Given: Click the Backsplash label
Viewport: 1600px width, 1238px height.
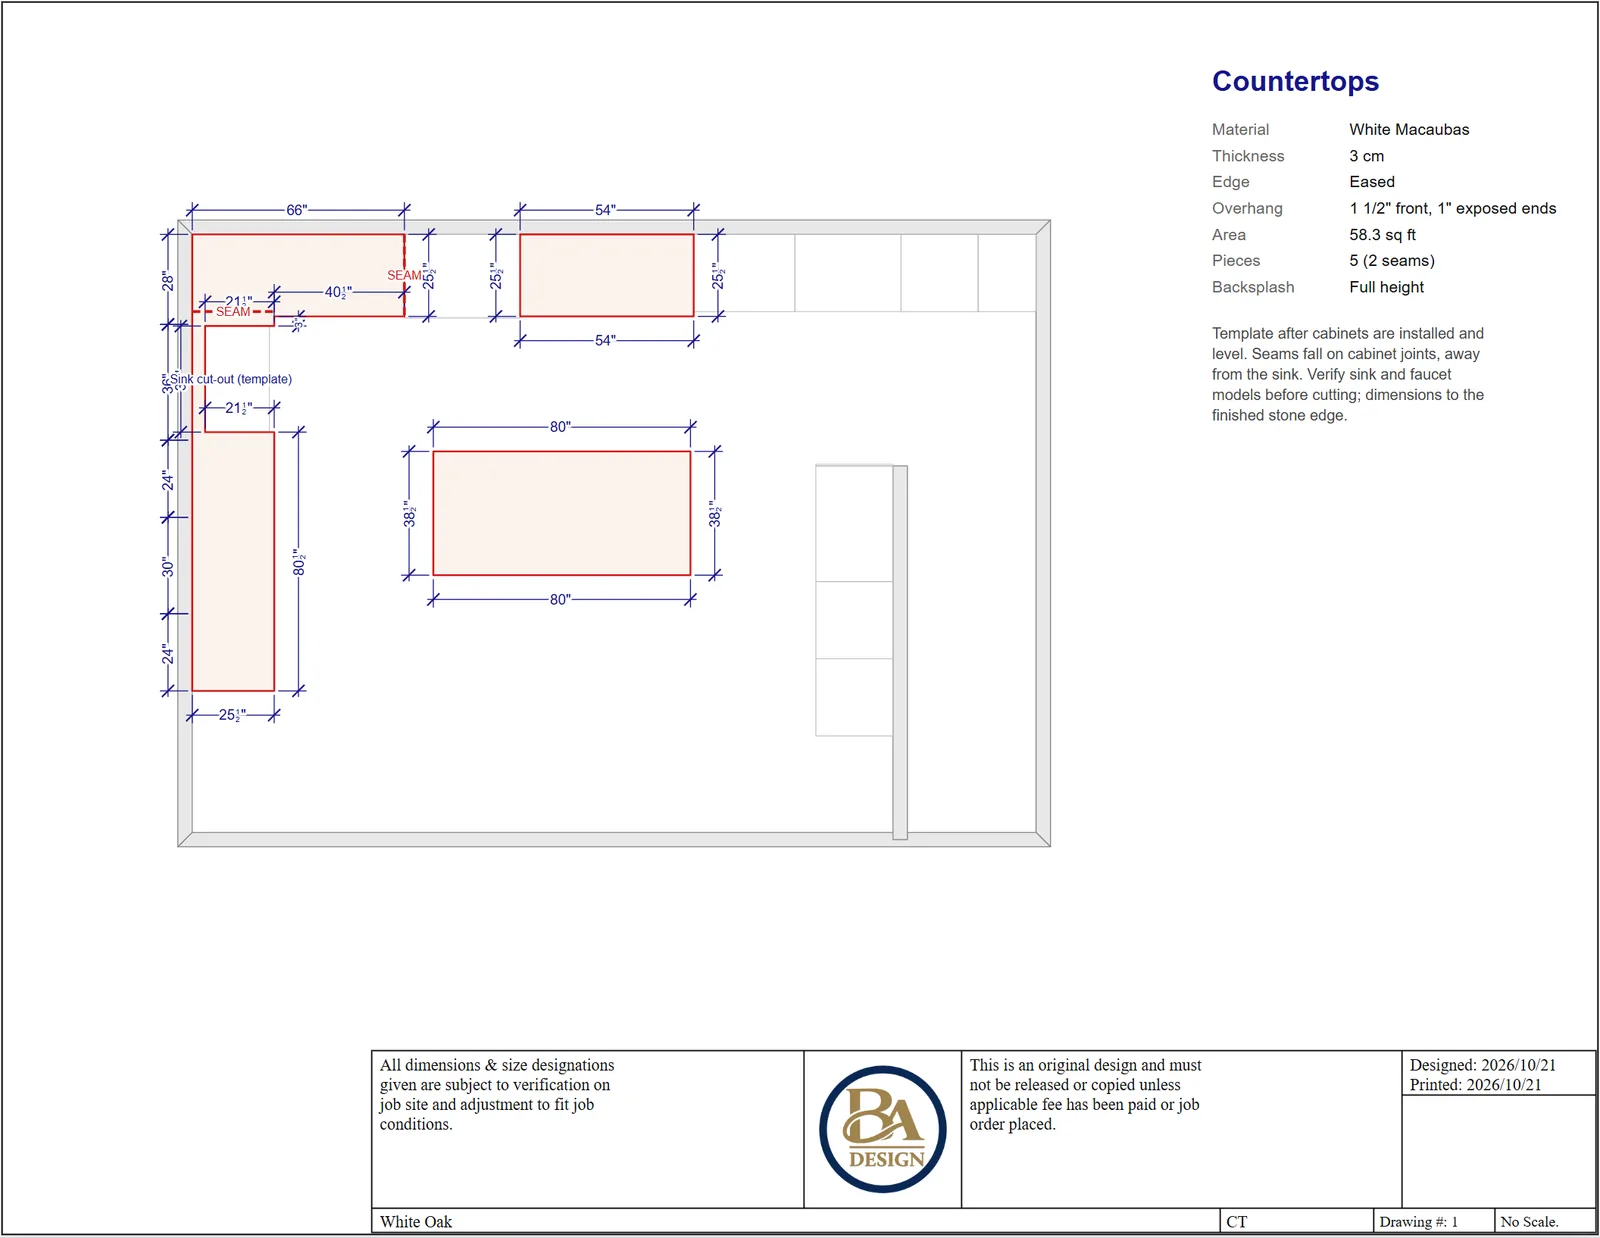Looking at the screenshot, I should point(1253,287).
